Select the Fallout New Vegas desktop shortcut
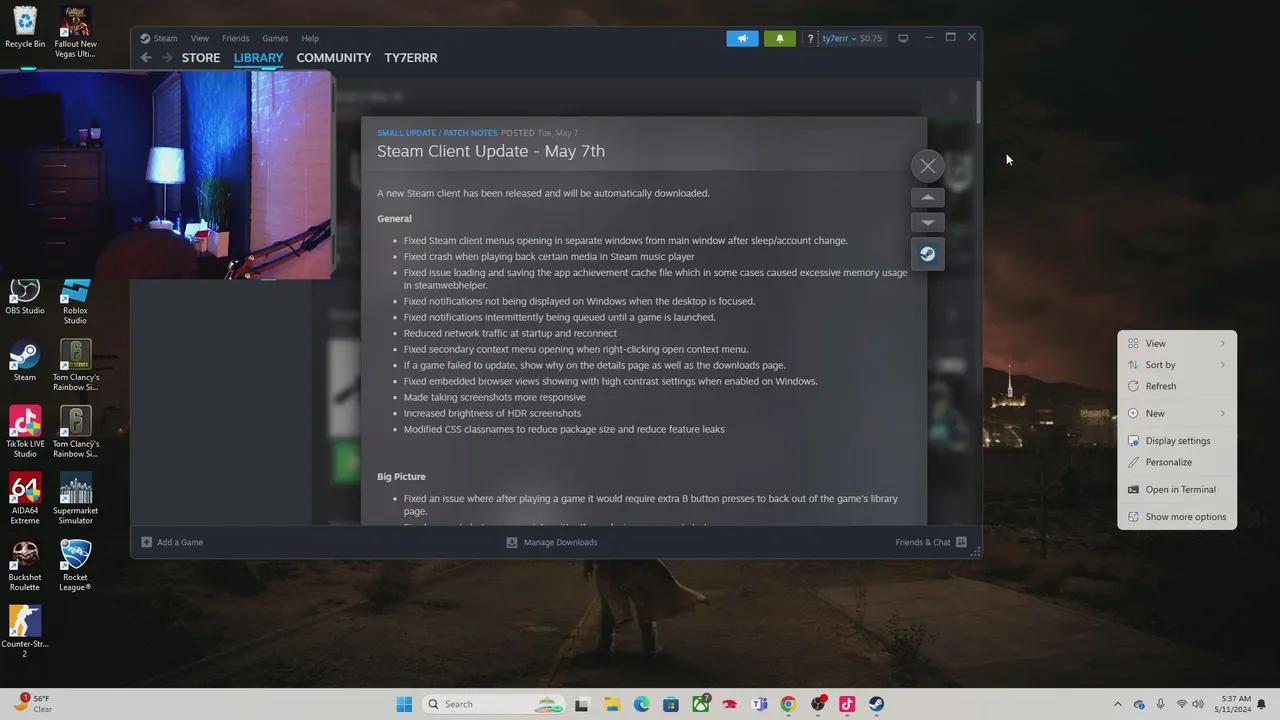This screenshot has width=1280, height=720. (x=75, y=32)
